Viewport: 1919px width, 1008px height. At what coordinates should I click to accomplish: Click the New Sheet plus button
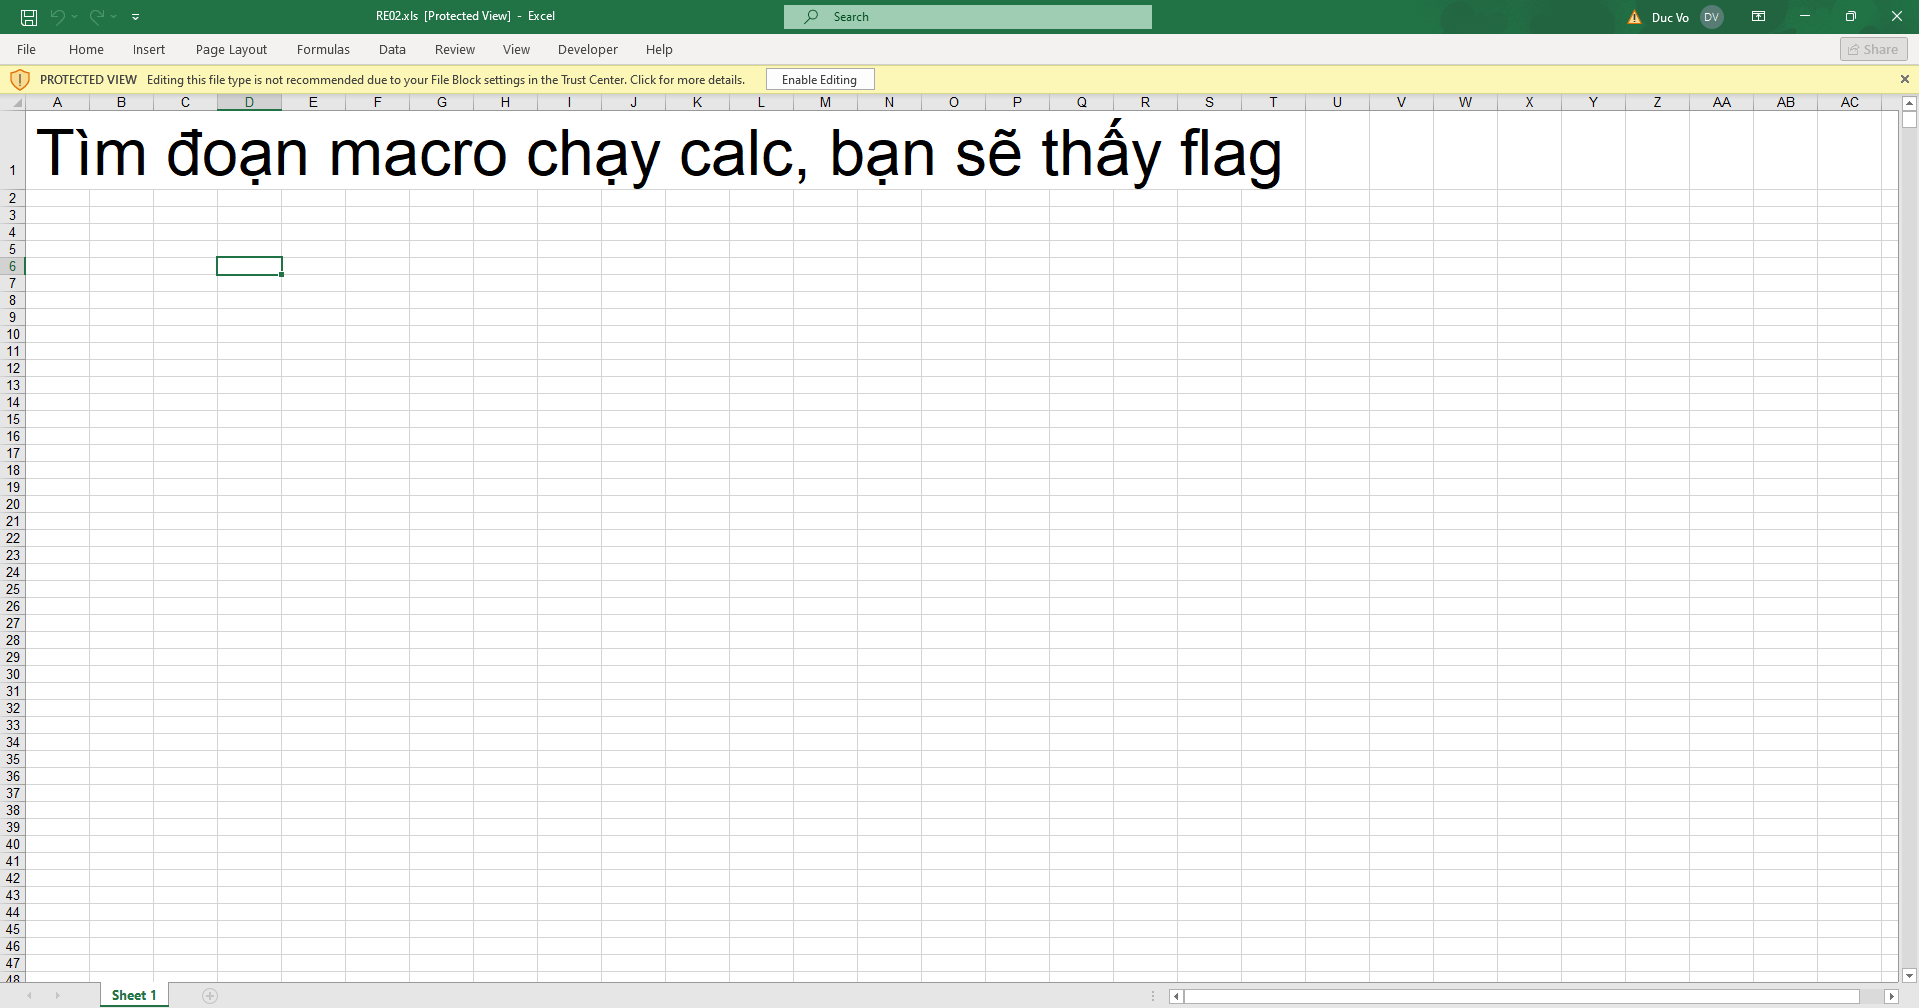210,994
